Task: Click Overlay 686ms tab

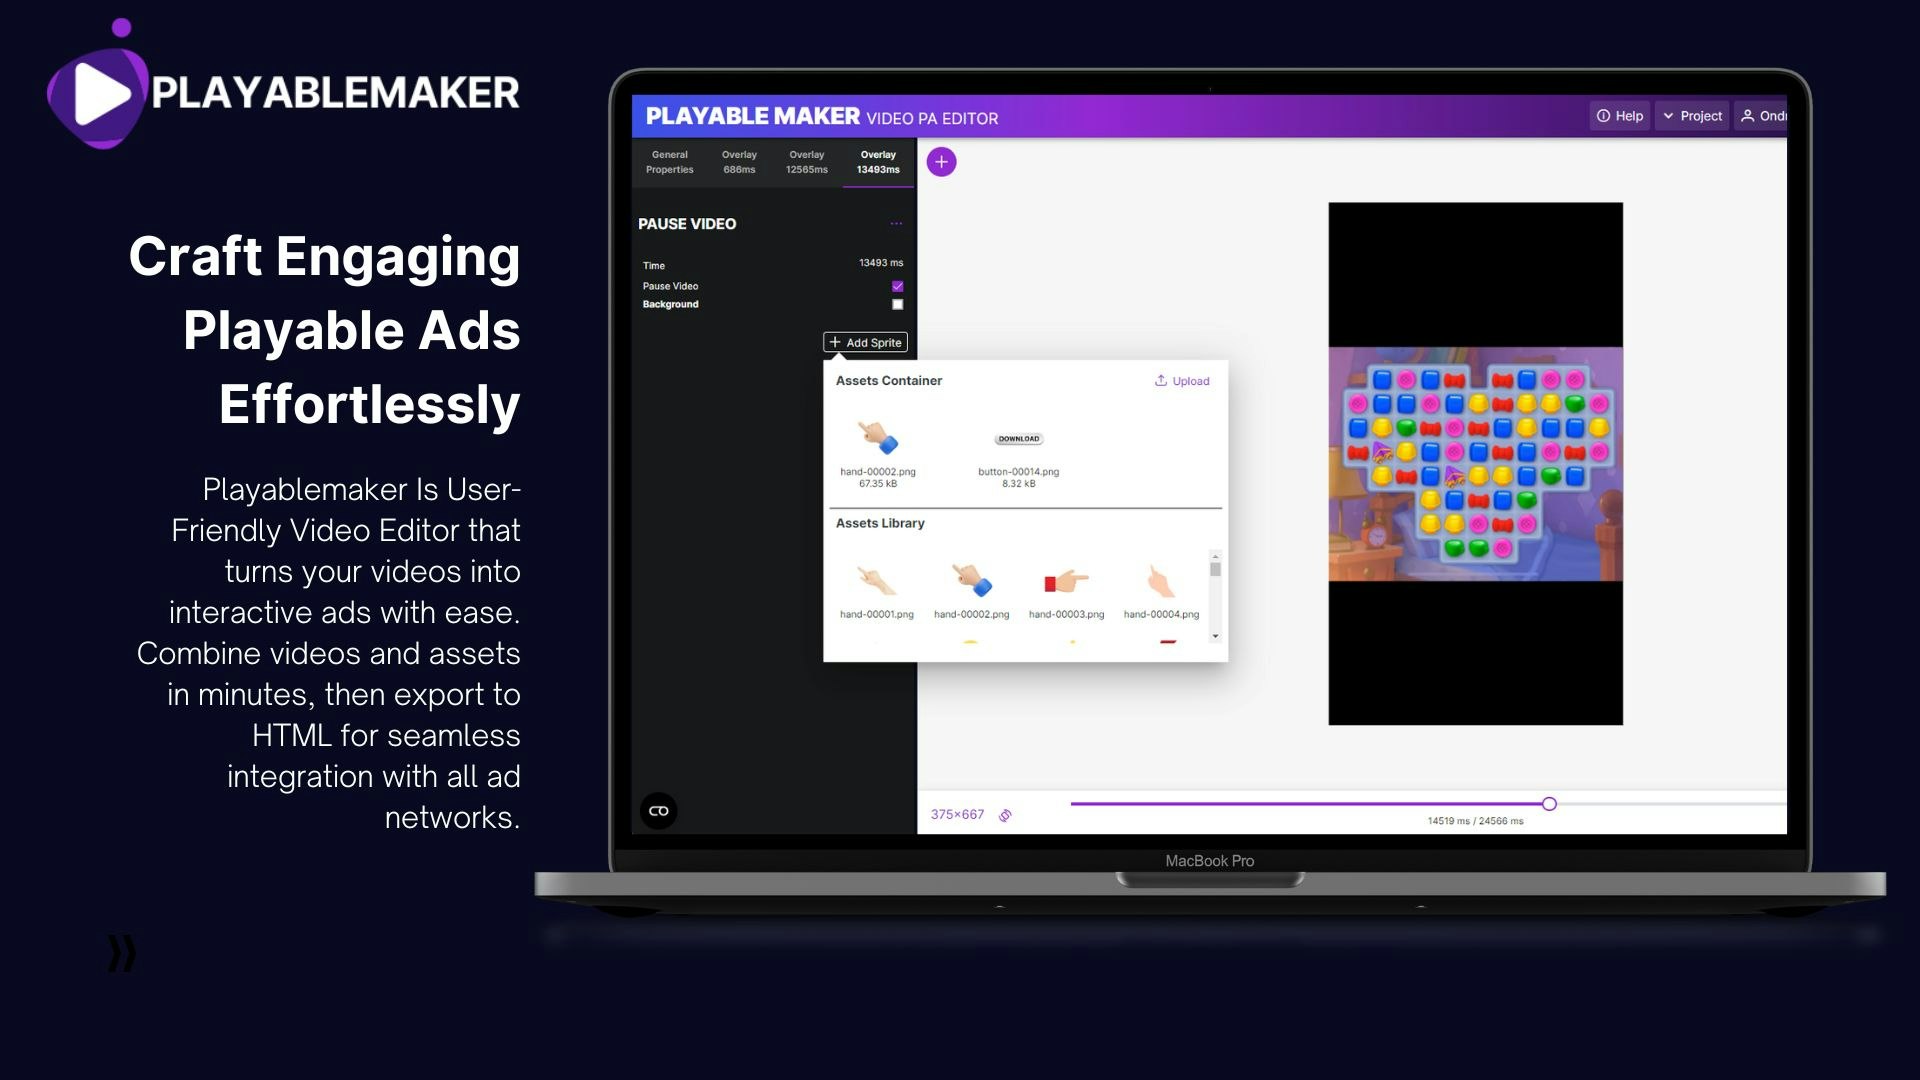Action: point(737,161)
